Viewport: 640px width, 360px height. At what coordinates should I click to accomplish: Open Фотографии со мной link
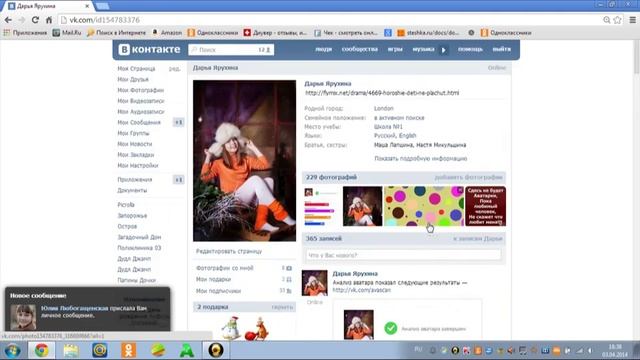pyautogui.click(x=224, y=268)
